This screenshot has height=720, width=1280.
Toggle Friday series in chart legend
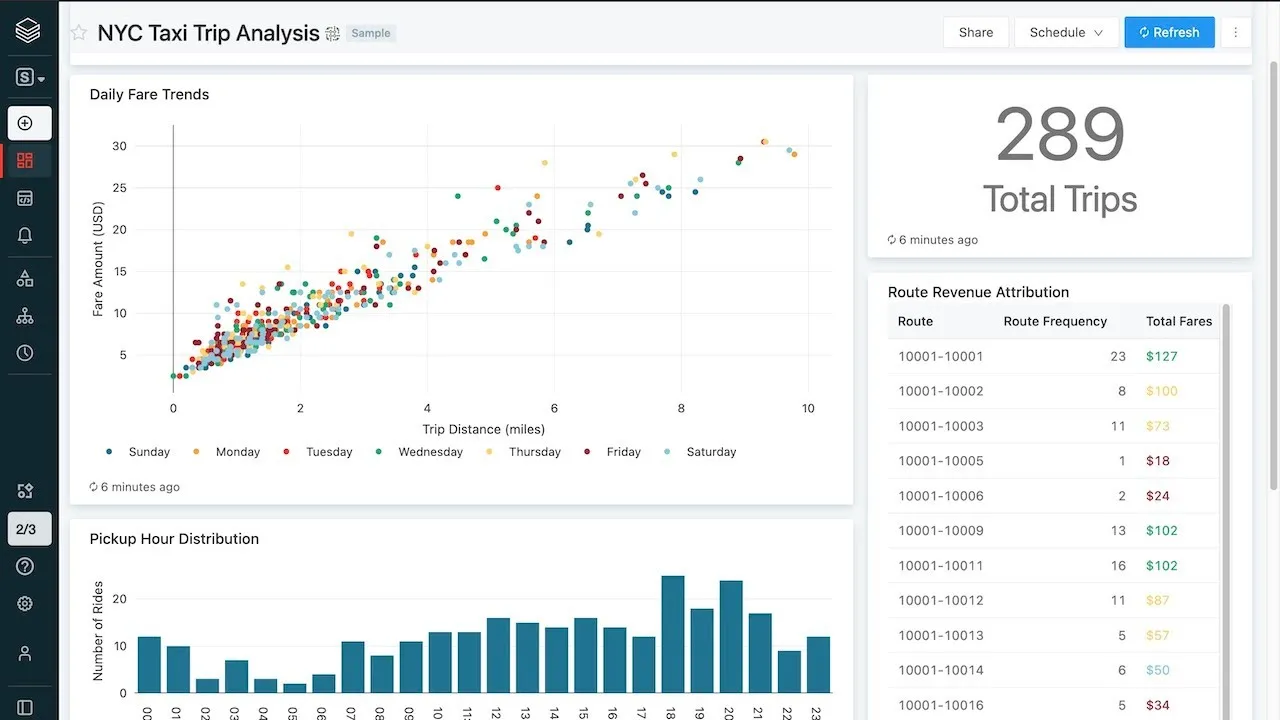[612, 452]
